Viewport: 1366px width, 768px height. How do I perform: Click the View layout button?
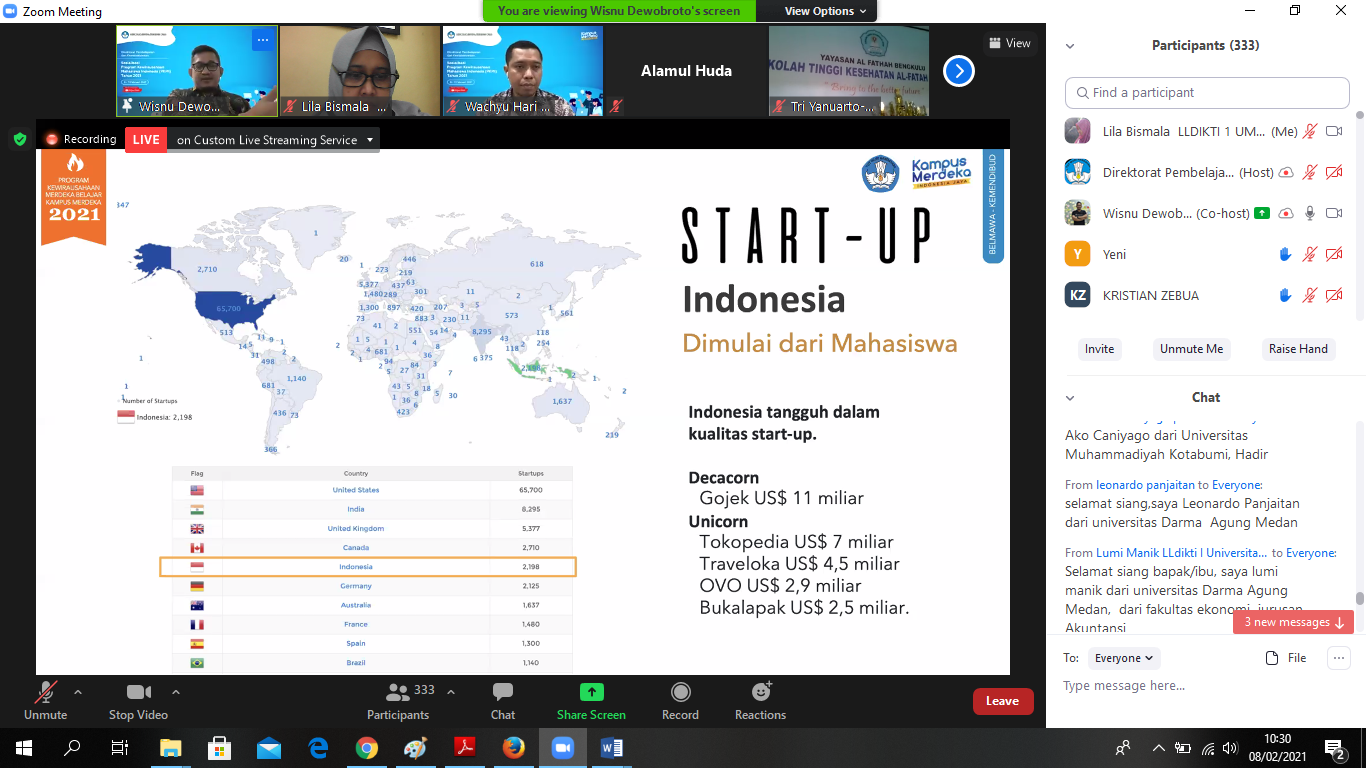coord(1009,43)
